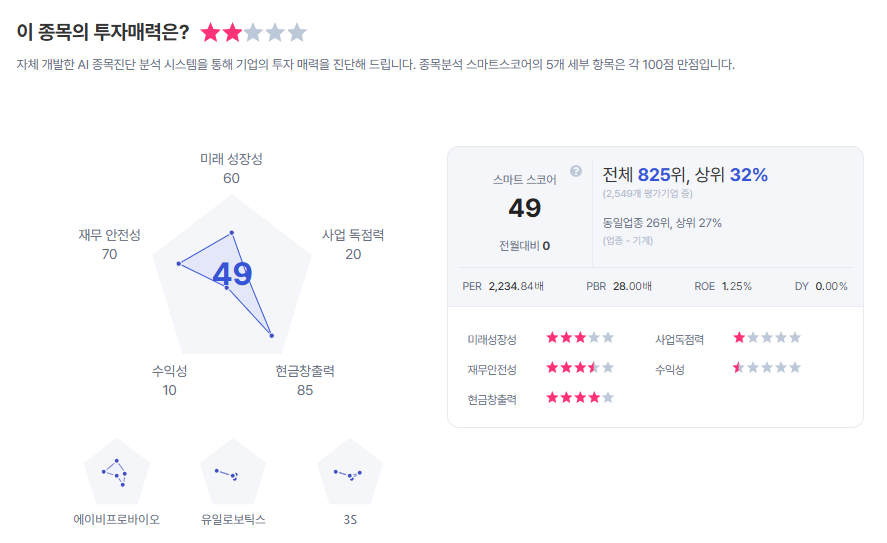Image resolution: width=887 pixels, height=543 pixels.
Task: Select the 미래 성장성 axis label on chart
Action: 231,160
